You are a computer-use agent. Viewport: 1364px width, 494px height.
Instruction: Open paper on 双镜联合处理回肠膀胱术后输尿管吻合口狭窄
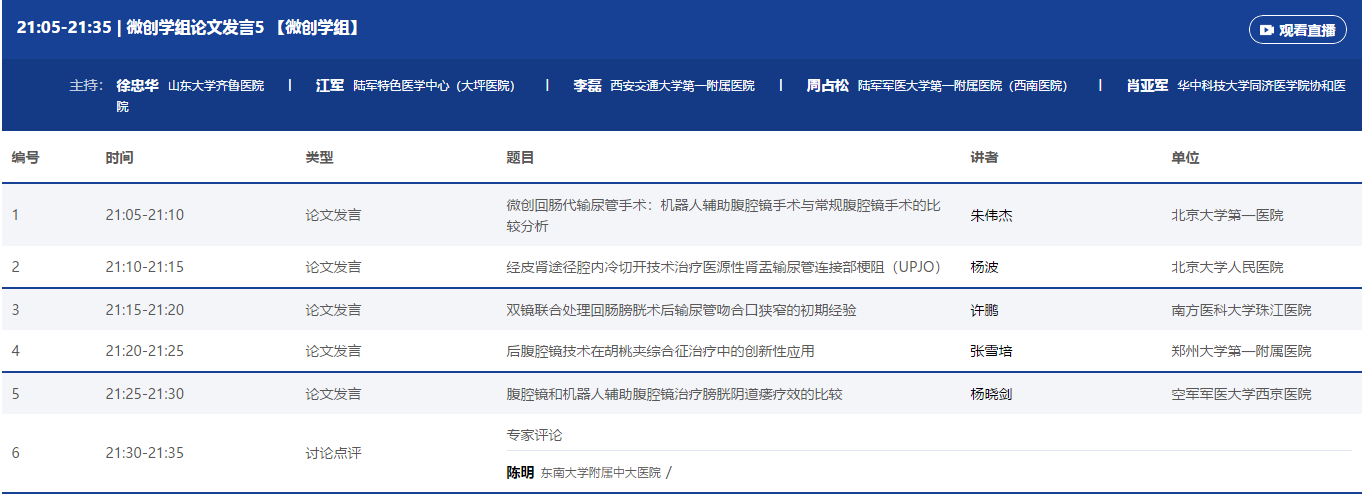point(681,310)
